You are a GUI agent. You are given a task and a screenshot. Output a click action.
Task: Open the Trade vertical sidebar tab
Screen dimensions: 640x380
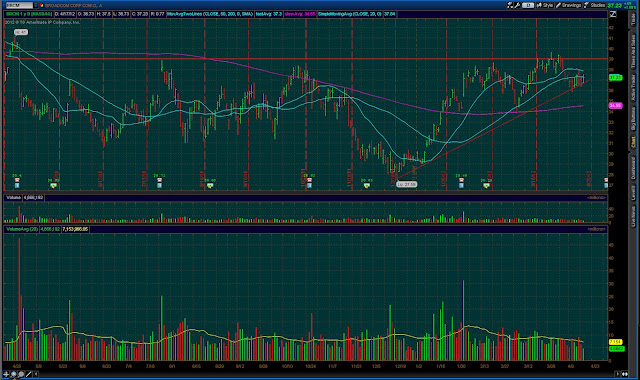point(633,19)
